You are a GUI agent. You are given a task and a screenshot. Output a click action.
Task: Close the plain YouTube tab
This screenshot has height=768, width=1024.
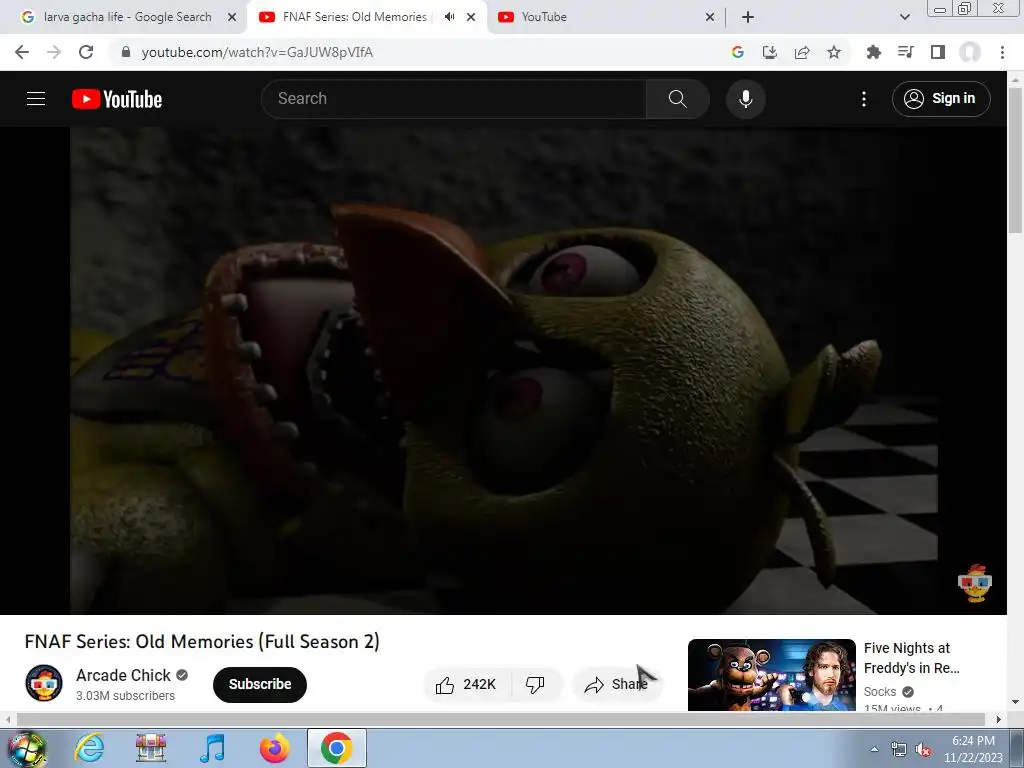(710, 17)
